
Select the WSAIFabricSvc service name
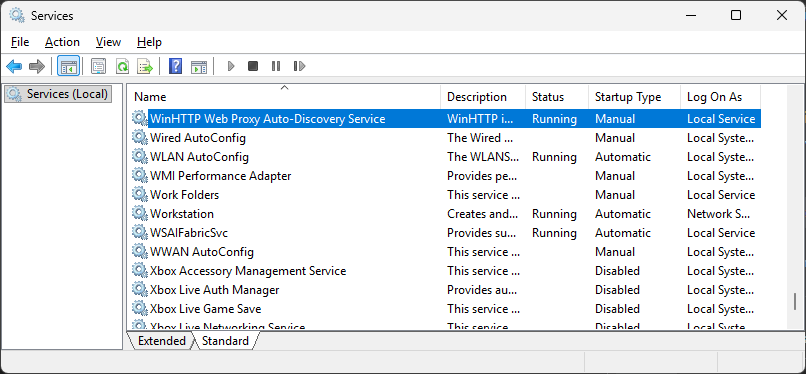click(x=189, y=233)
